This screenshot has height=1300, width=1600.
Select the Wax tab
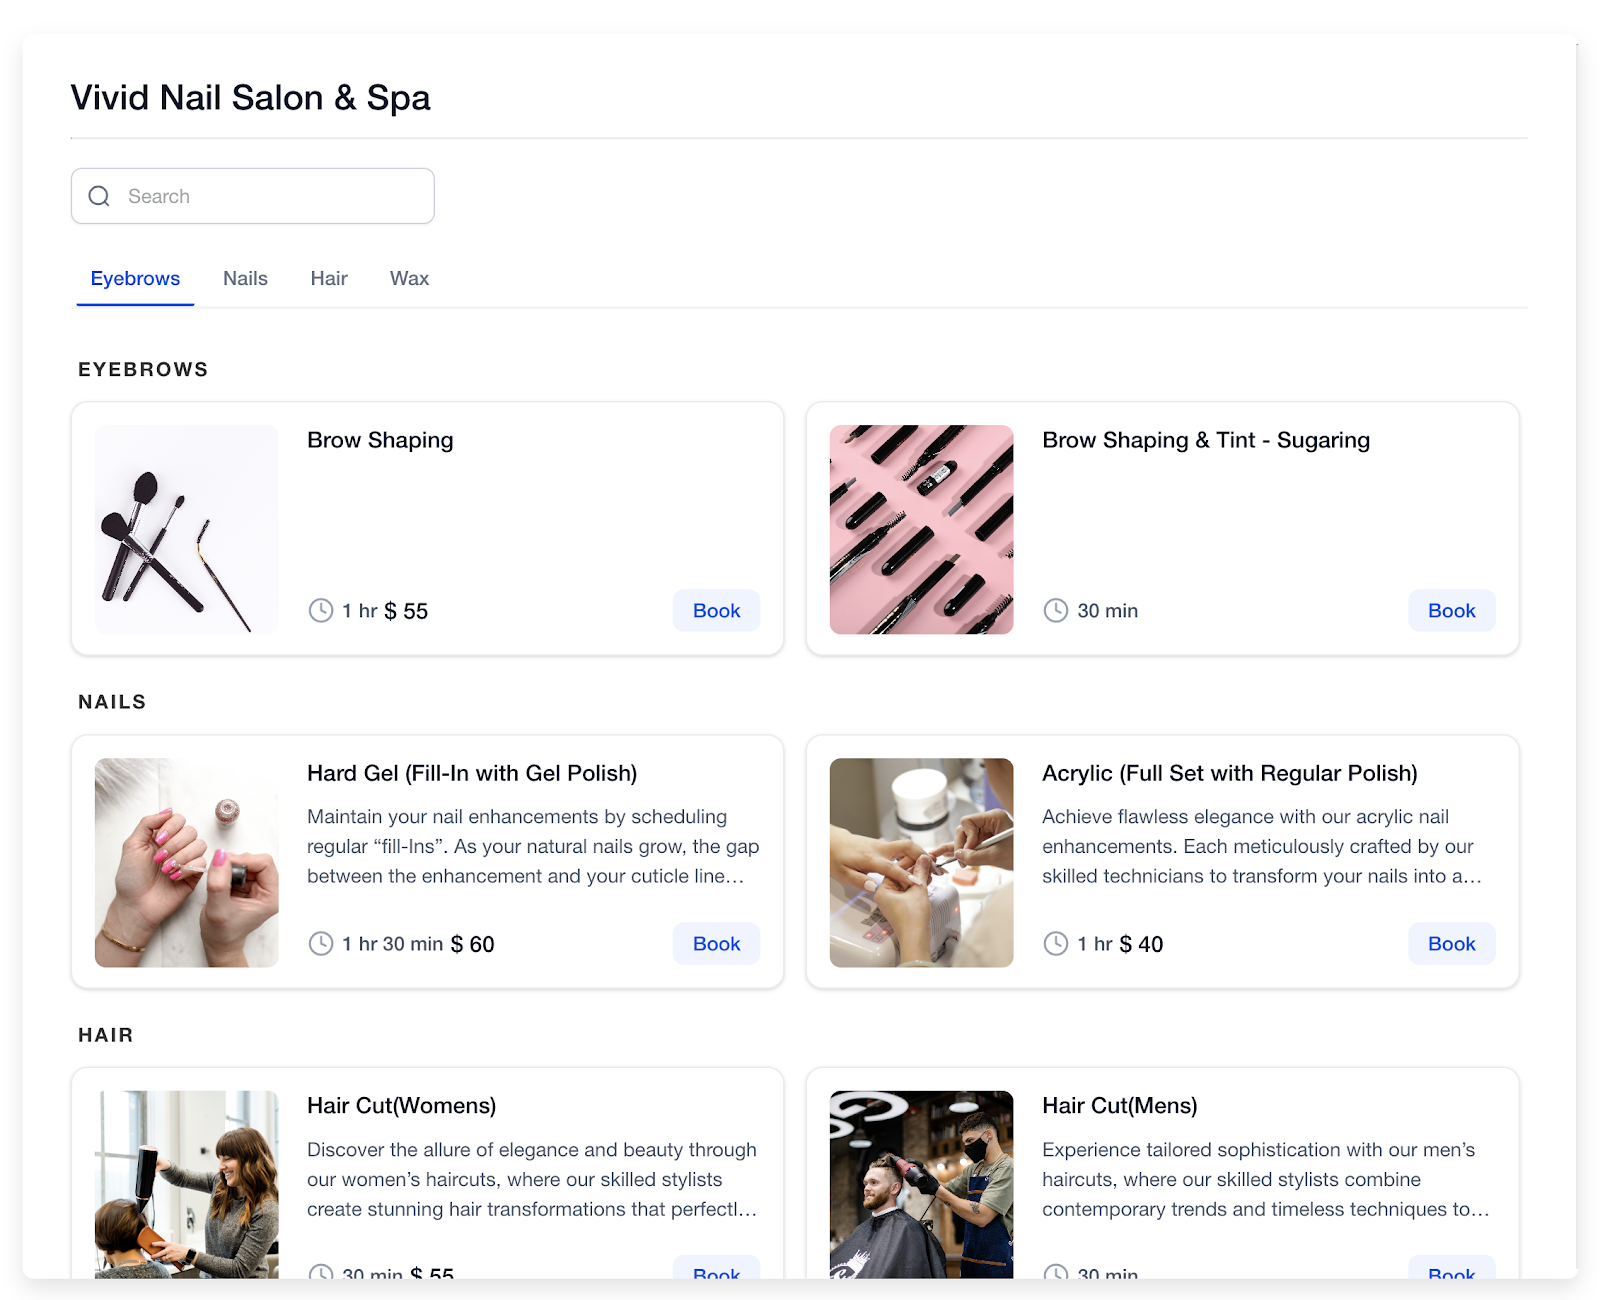point(408,278)
